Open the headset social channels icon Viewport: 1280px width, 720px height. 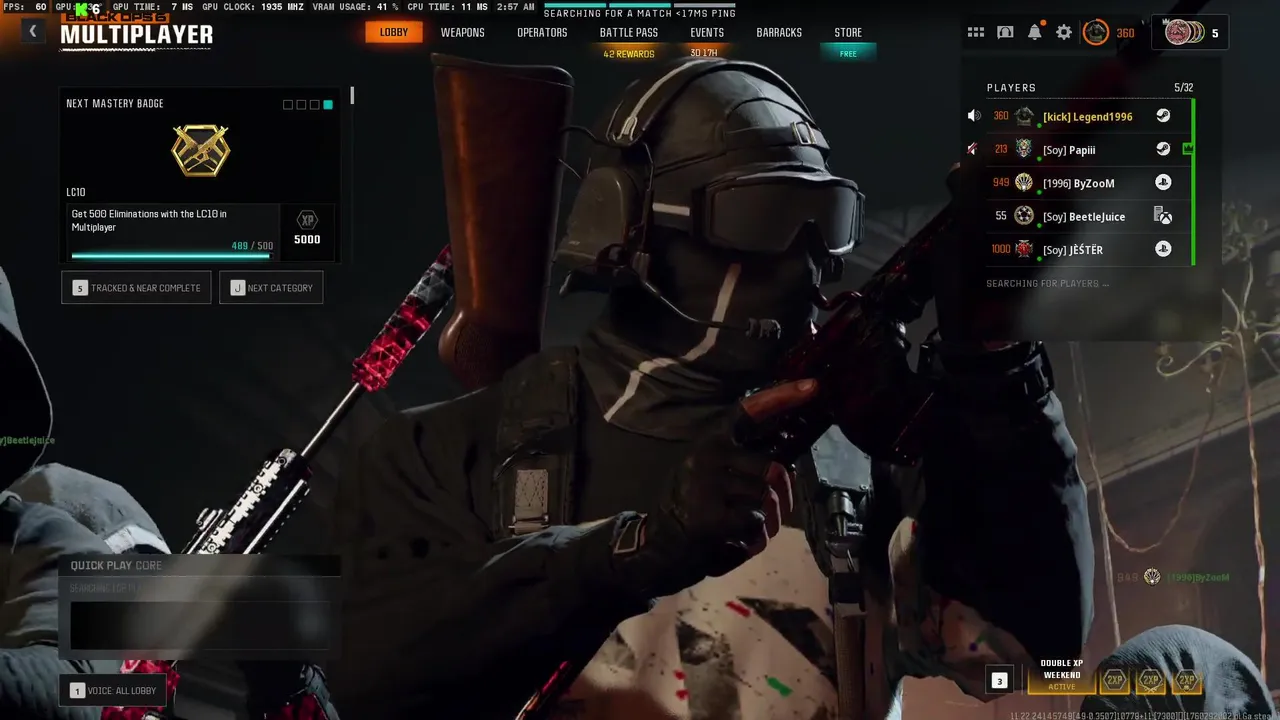pos(1005,33)
